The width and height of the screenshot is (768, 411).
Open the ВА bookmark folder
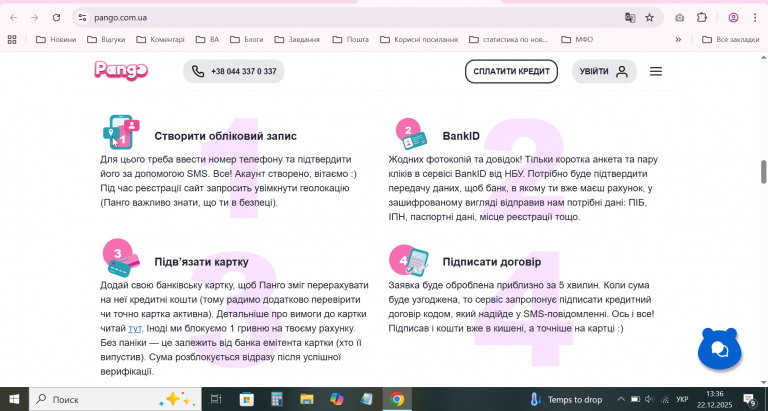207,40
